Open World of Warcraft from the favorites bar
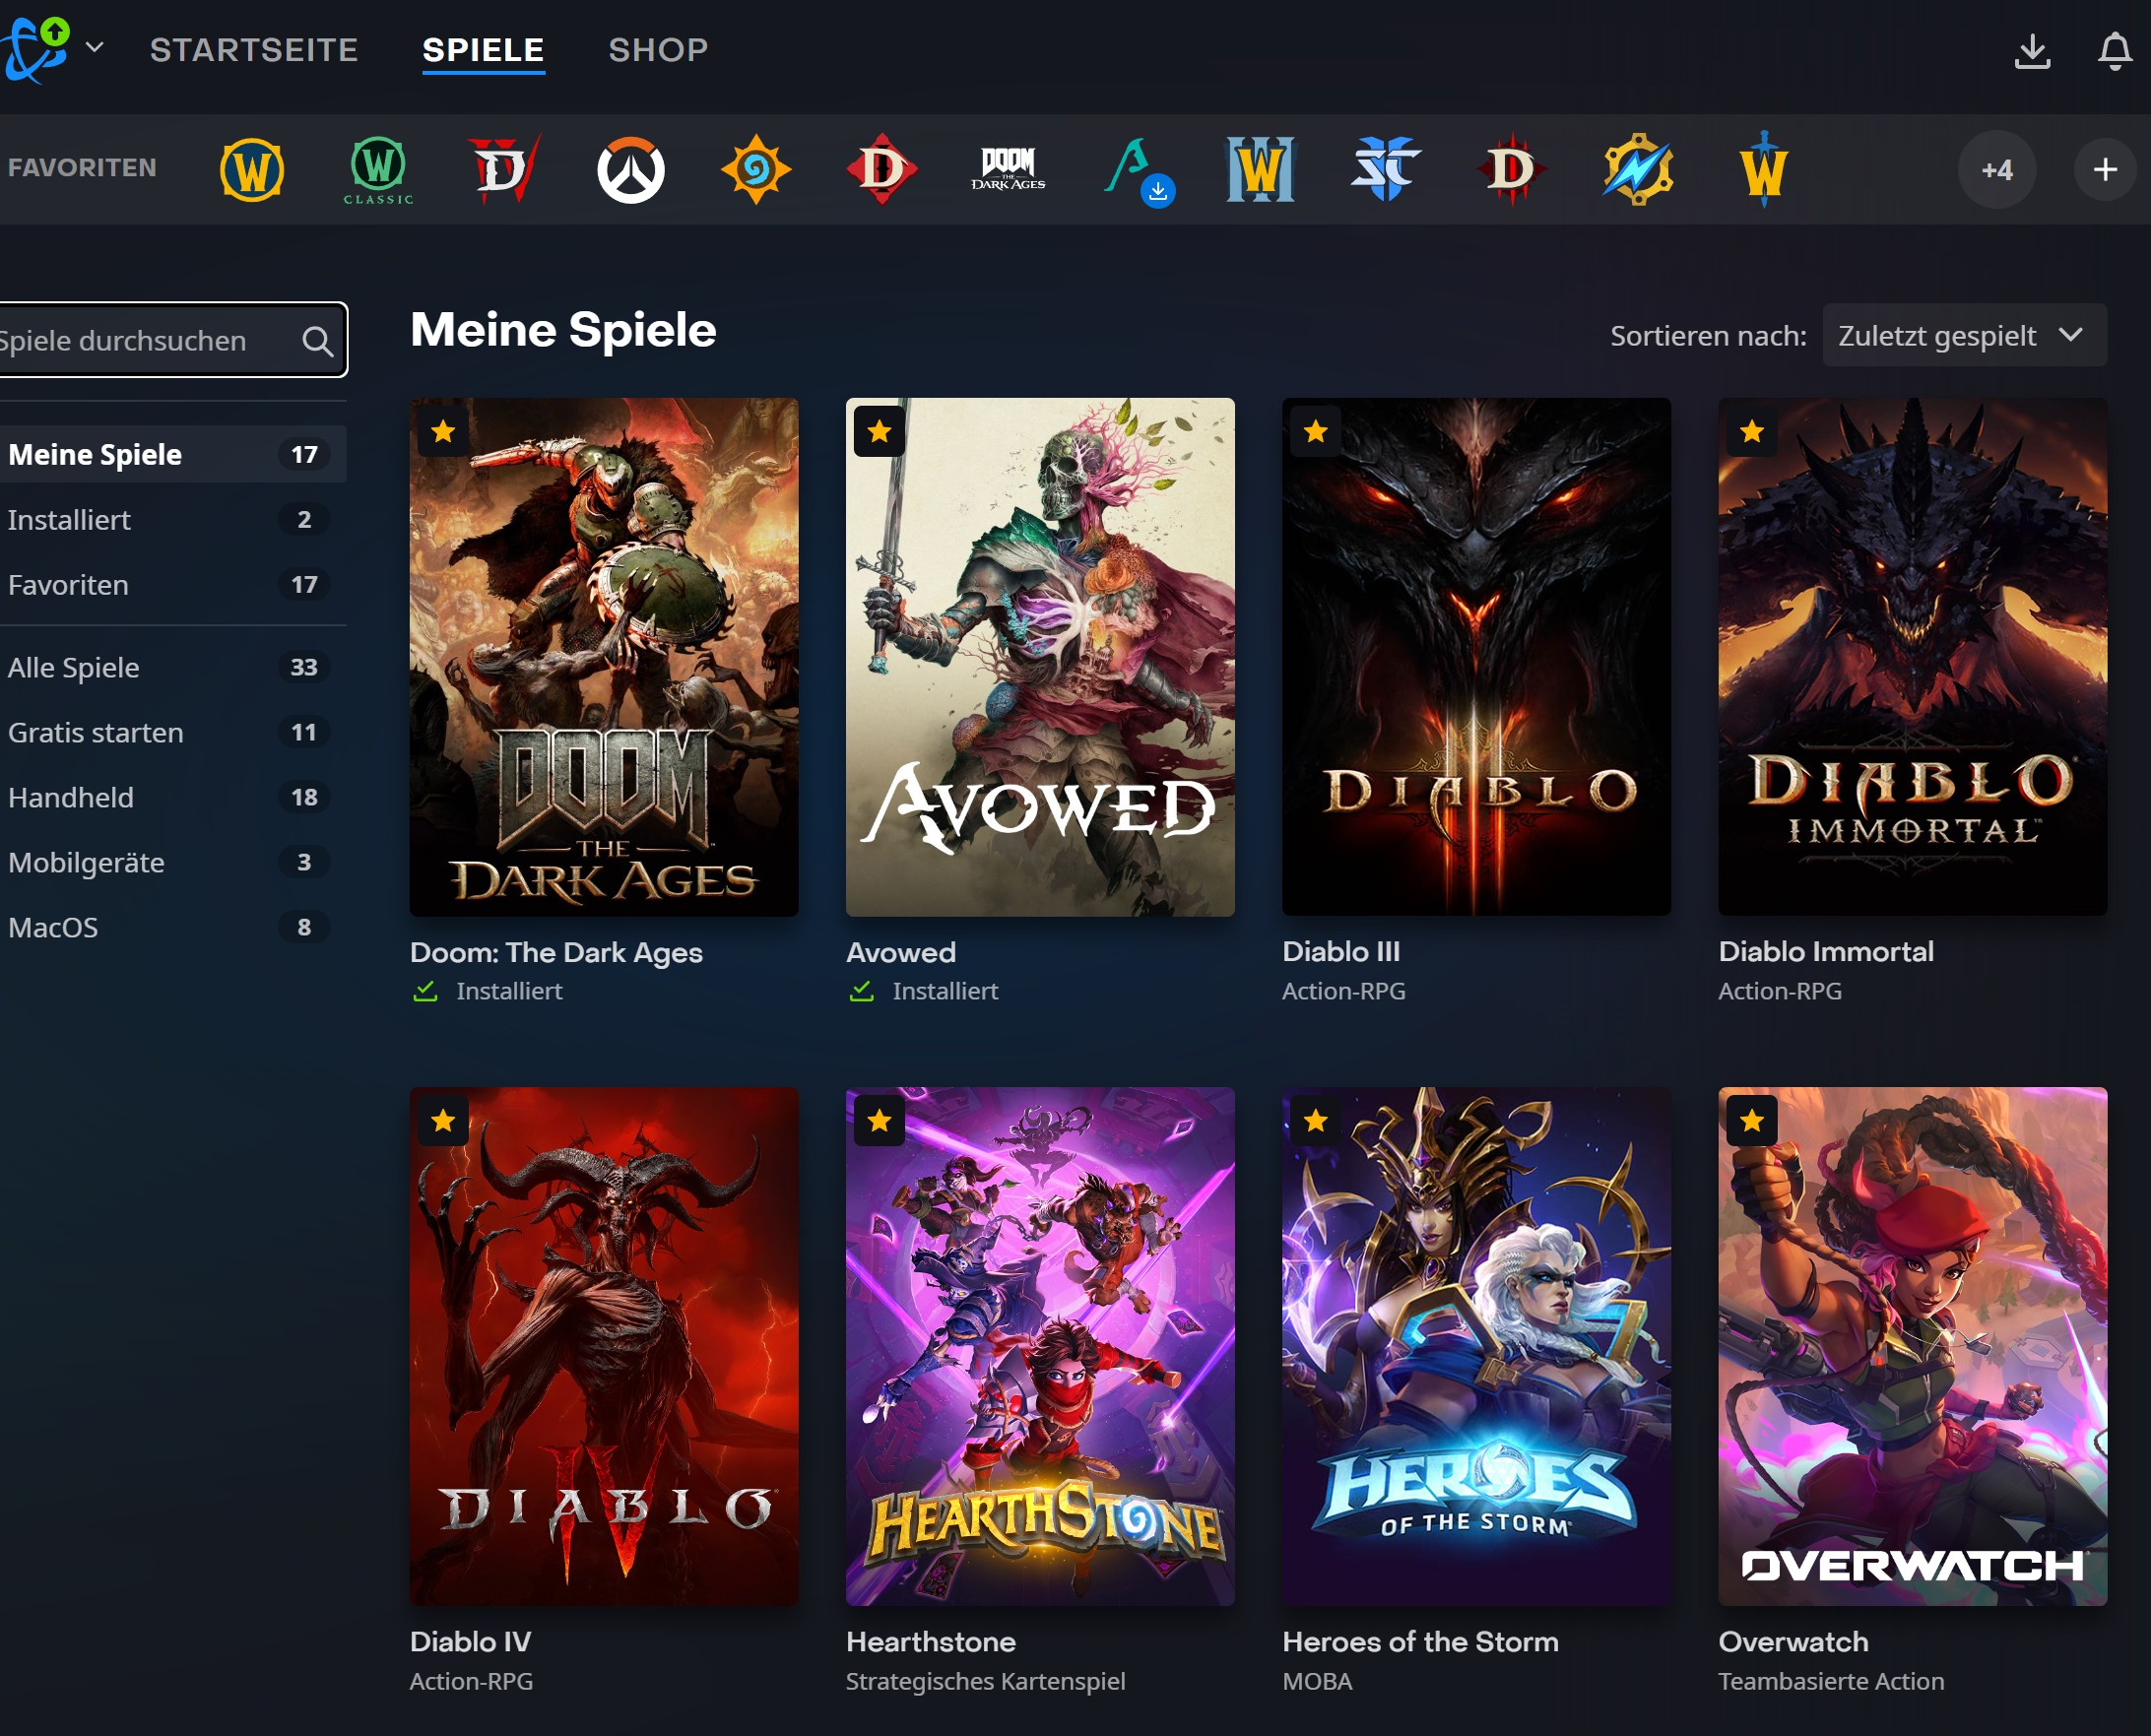Image resolution: width=2151 pixels, height=1736 pixels. 252,170
